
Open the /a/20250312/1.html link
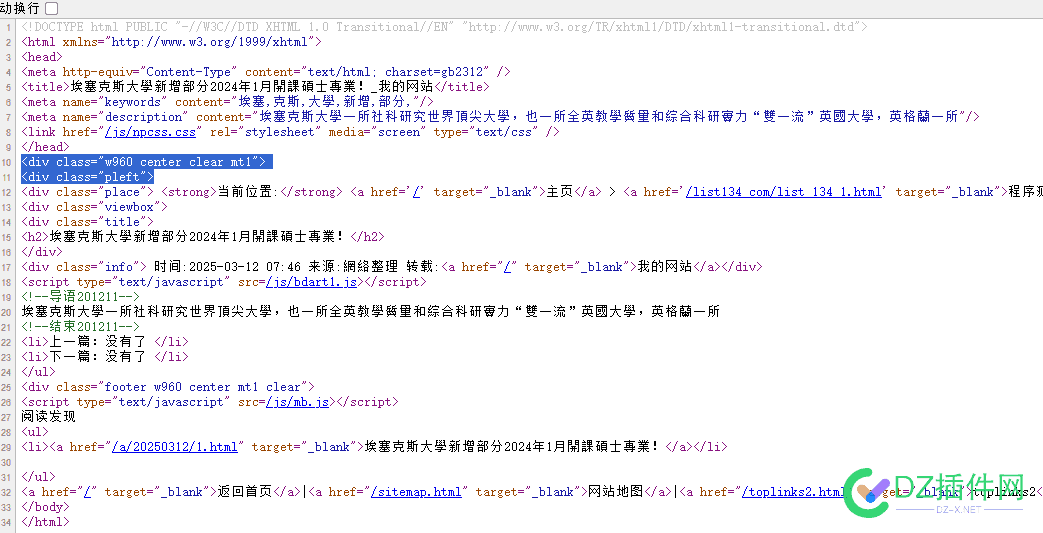[x=174, y=446]
